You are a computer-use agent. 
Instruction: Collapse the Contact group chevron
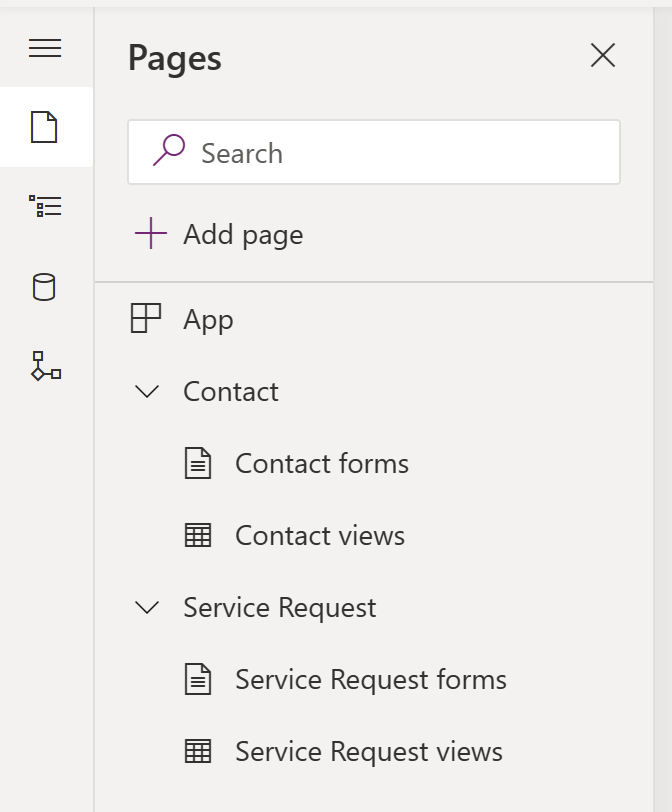pos(147,392)
